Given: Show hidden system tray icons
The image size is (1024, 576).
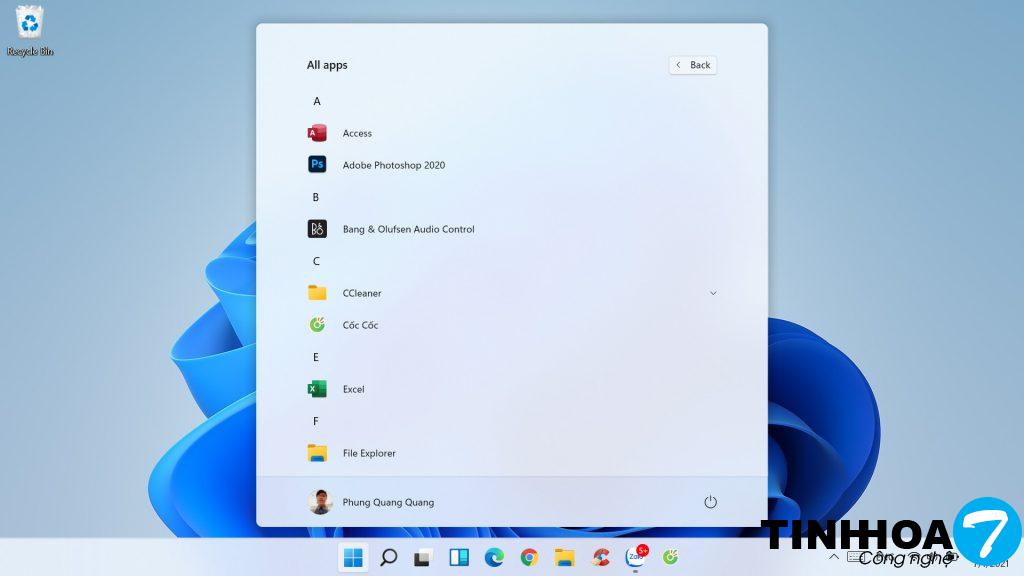Looking at the screenshot, I should click(x=834, y=557).
